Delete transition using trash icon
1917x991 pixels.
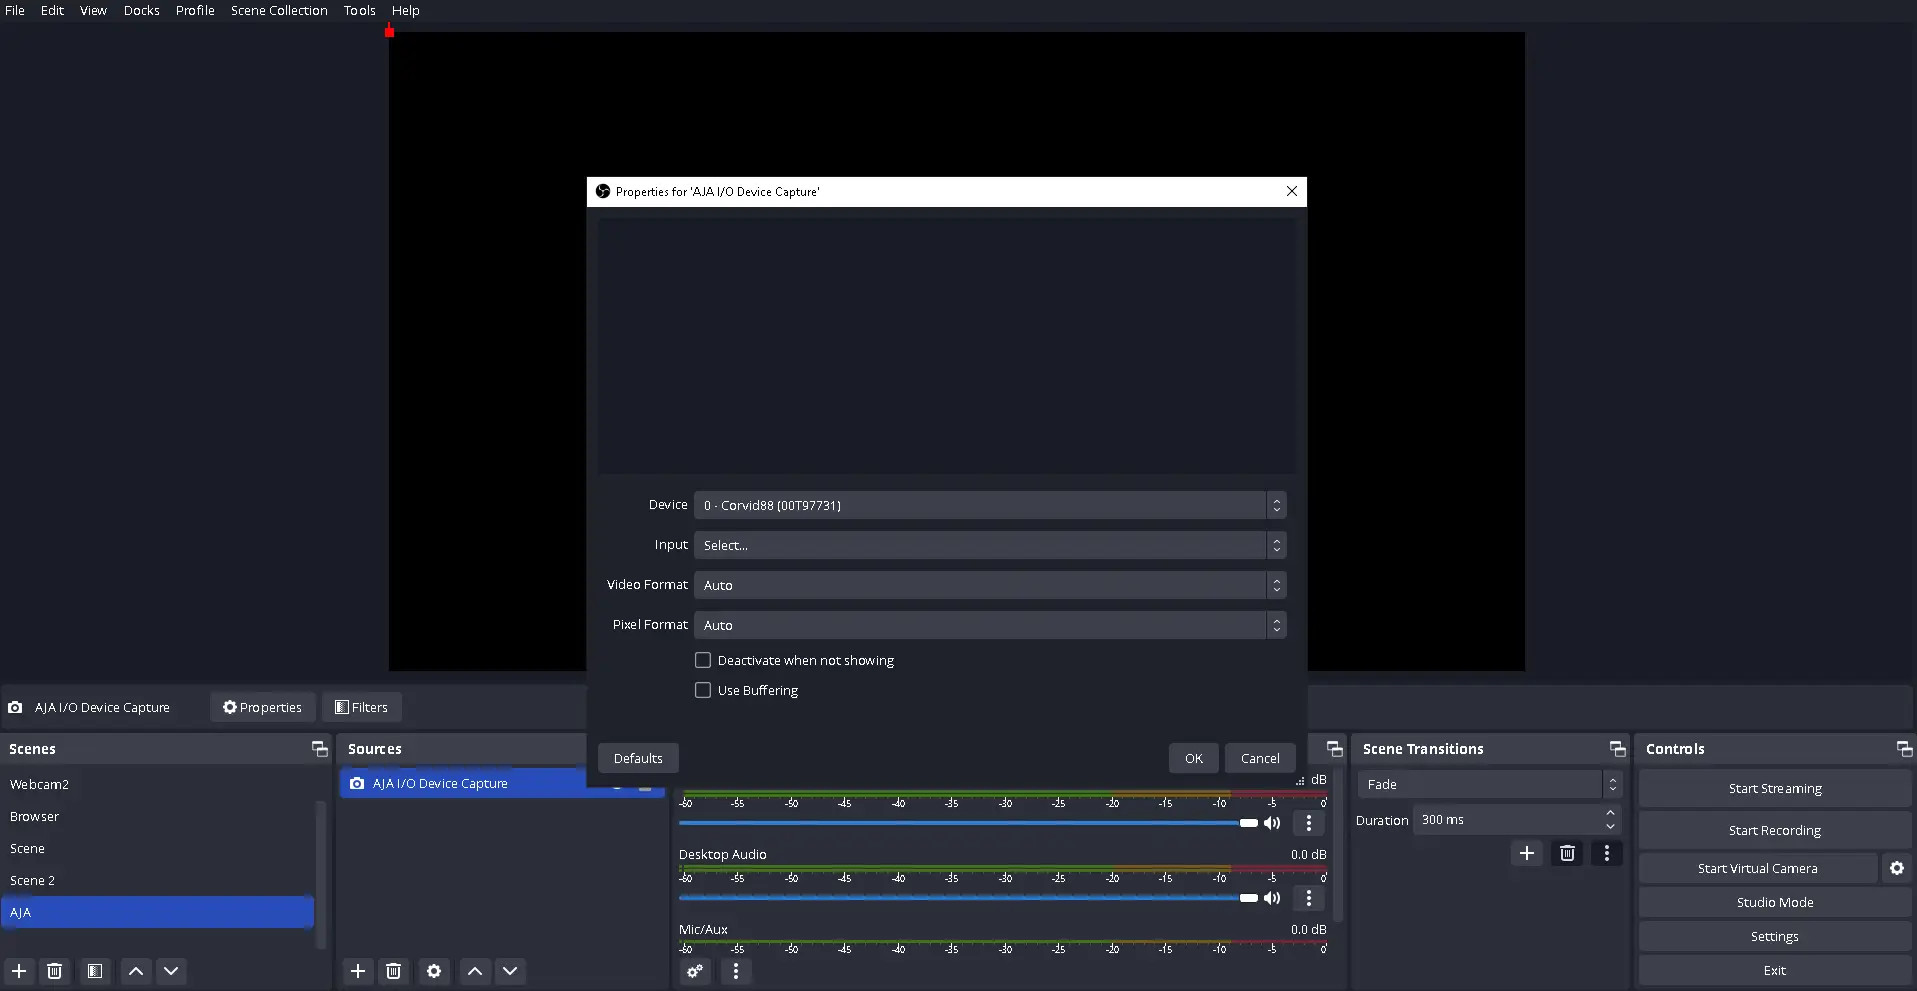pyautogui.click(x=1567, y=853)
